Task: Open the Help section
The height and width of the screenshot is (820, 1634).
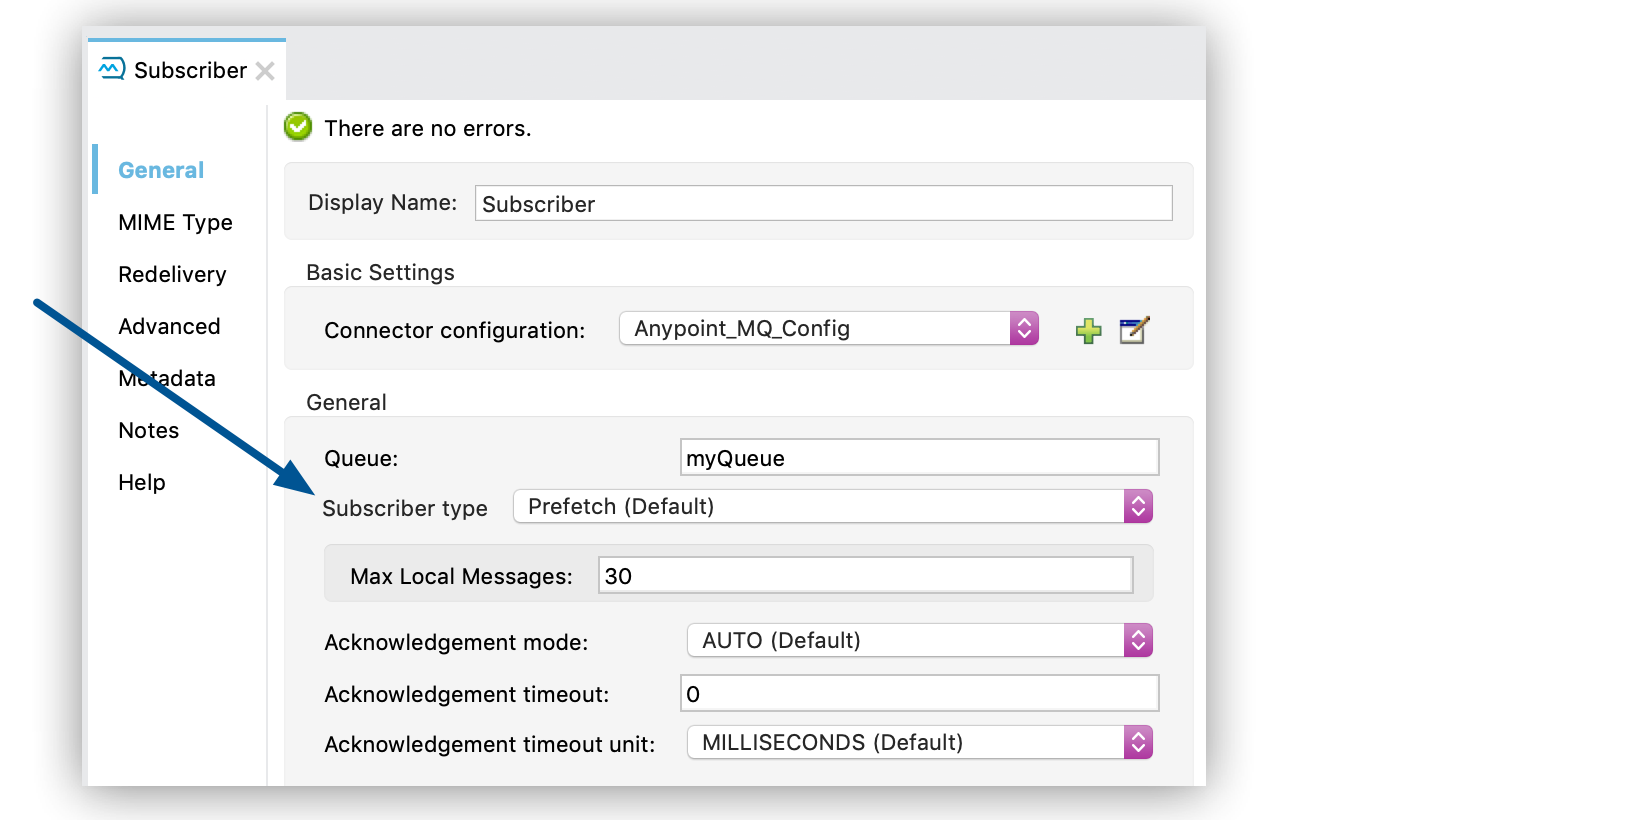Action: tap(142, 482)
